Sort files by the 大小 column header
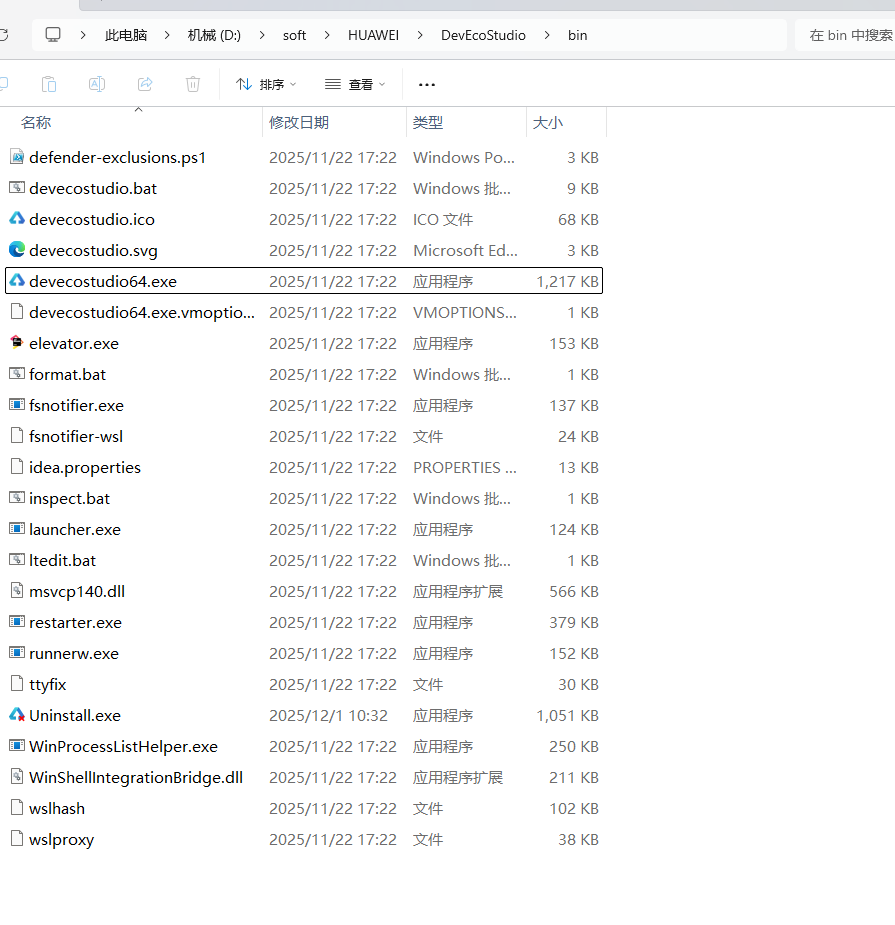This screenshot has height=925, width=895. [546, 122]
